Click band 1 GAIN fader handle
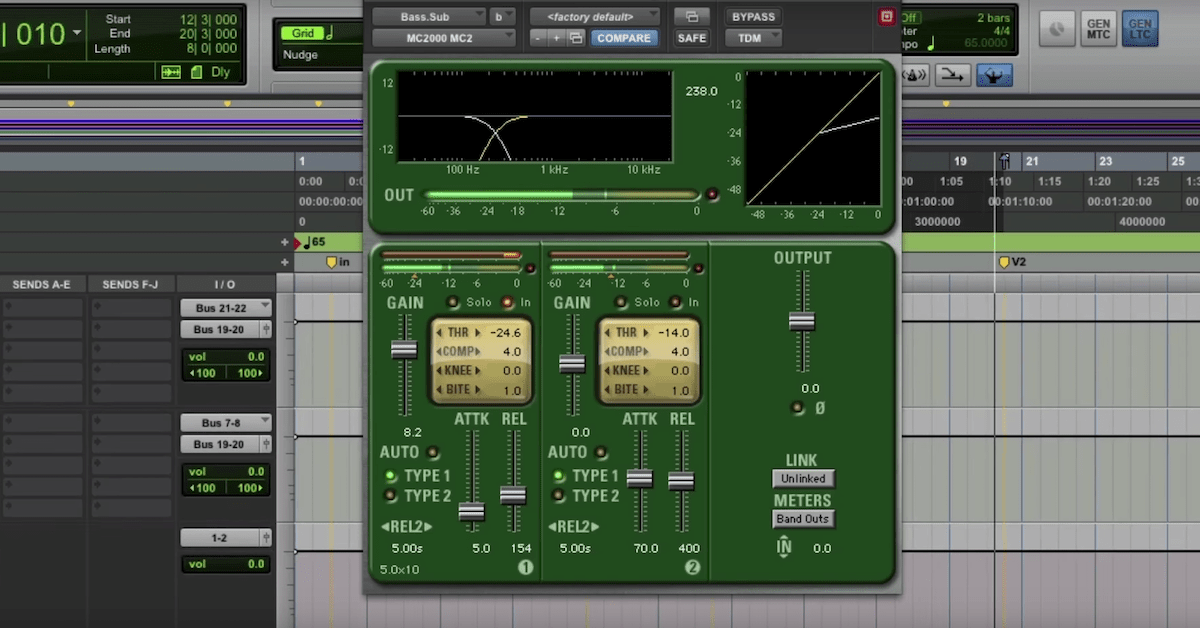 coord(404,349)
